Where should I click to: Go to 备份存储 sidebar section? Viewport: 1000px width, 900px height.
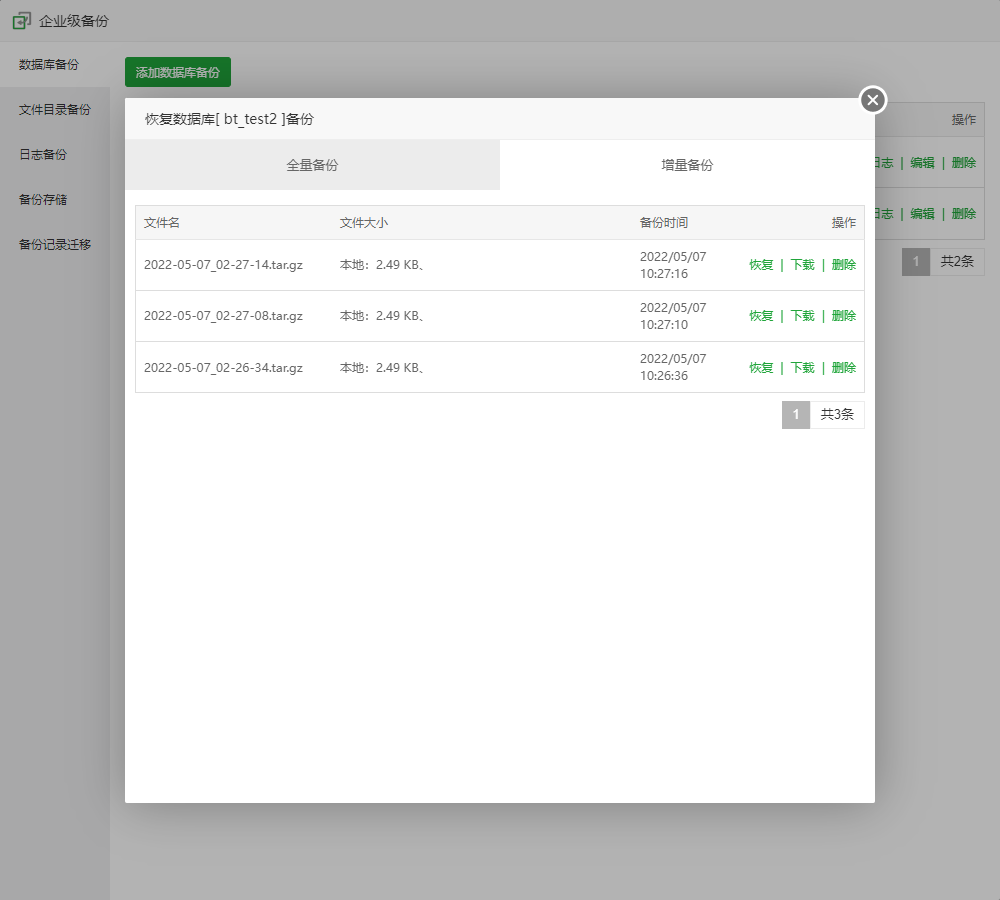[x=43, y=200]
